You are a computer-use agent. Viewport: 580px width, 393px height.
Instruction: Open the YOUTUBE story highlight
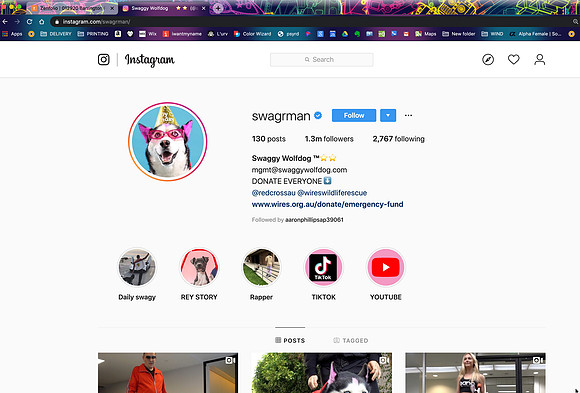tap(385, 267)
